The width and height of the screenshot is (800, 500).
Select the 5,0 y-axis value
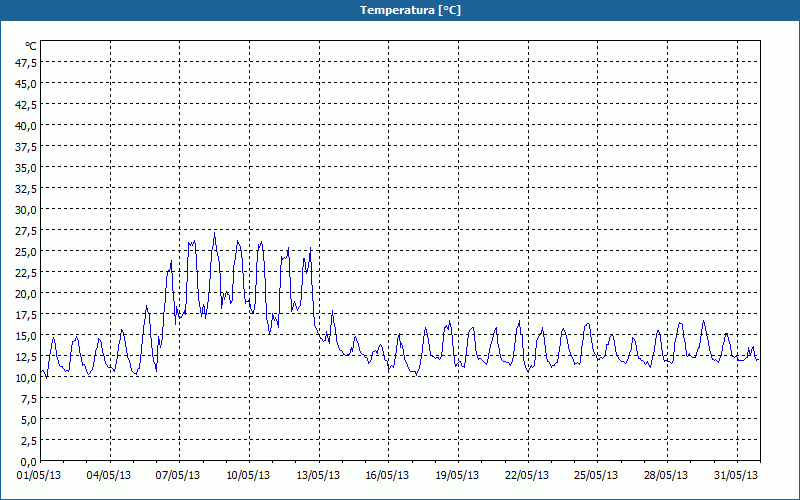point(29,420)
